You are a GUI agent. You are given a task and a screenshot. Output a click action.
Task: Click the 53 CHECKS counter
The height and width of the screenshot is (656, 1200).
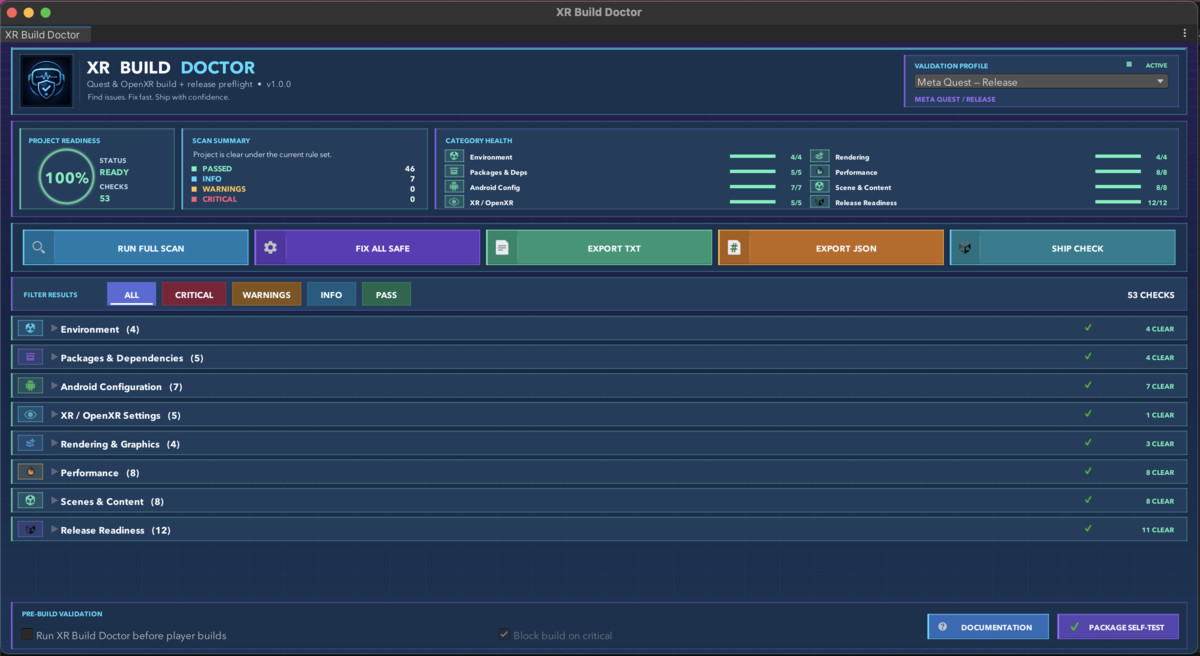pos(1150,295)
